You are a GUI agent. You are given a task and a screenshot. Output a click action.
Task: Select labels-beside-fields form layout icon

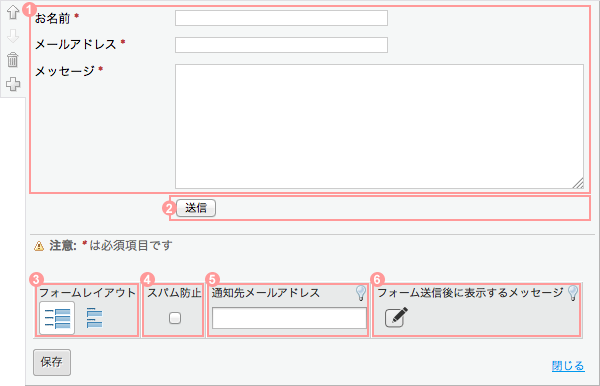click(57, 318)
